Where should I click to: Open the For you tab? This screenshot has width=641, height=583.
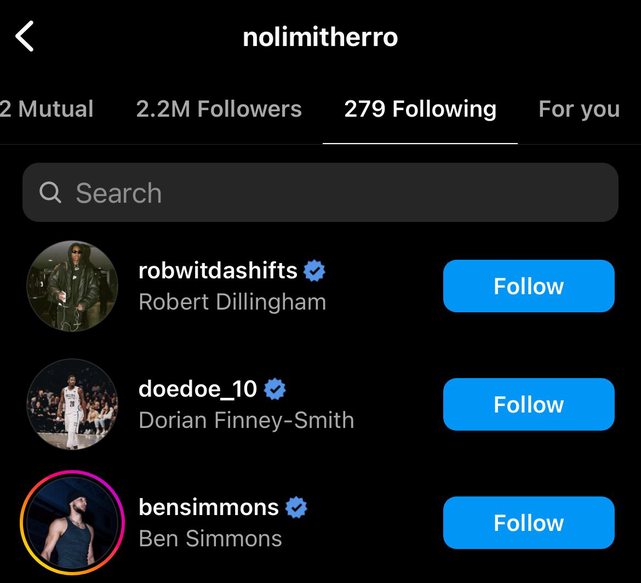pyautogui.click(x=579, y=109)
